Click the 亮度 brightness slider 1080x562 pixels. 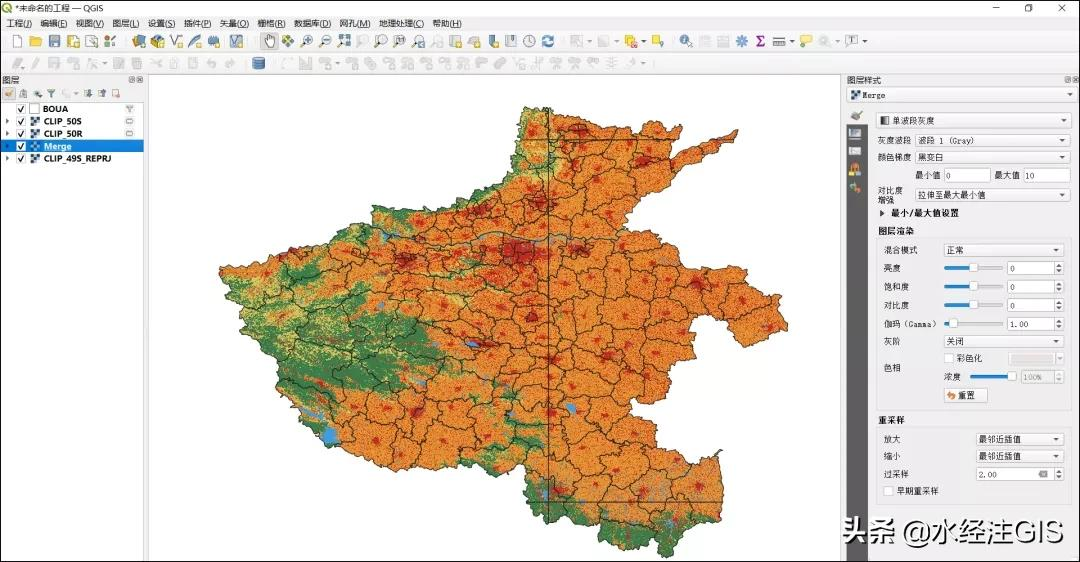tap(974, 268)
